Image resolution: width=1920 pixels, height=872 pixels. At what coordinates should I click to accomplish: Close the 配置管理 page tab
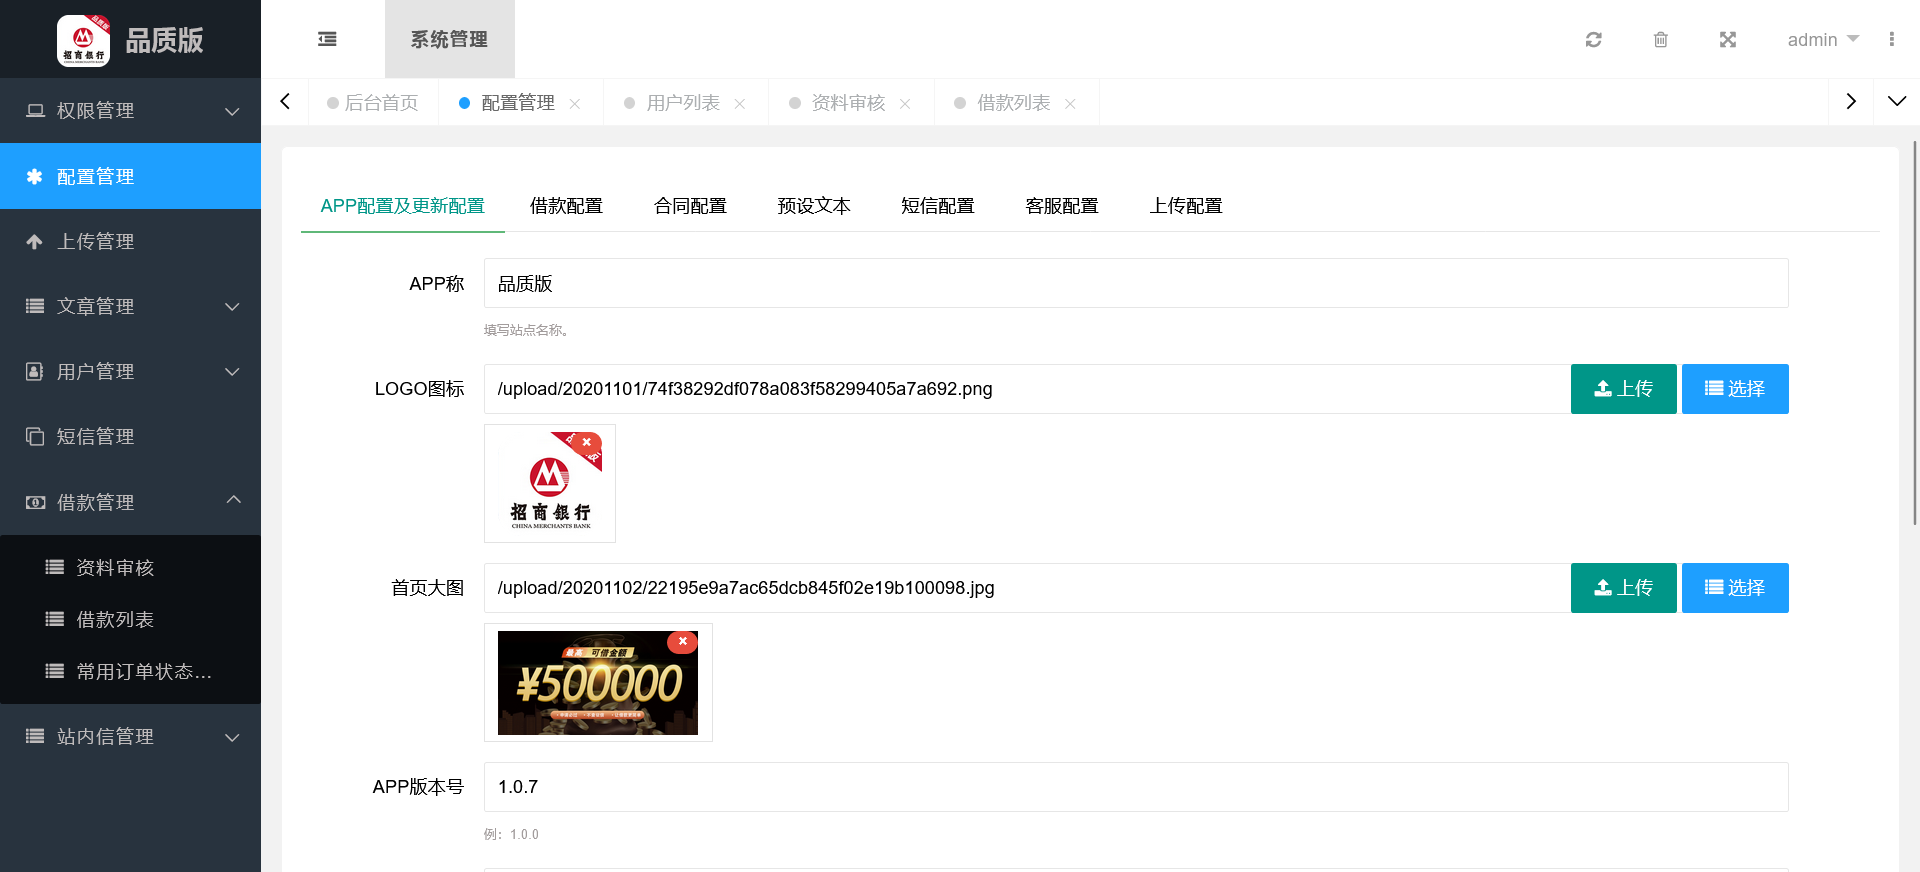575,104
